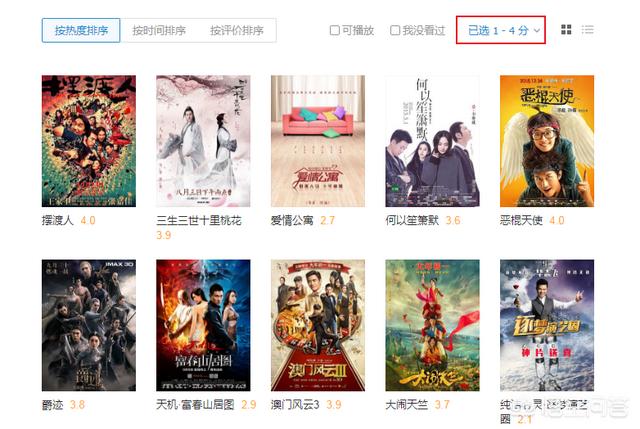Enable the 可播放 checkbox

tap(334, 30)
